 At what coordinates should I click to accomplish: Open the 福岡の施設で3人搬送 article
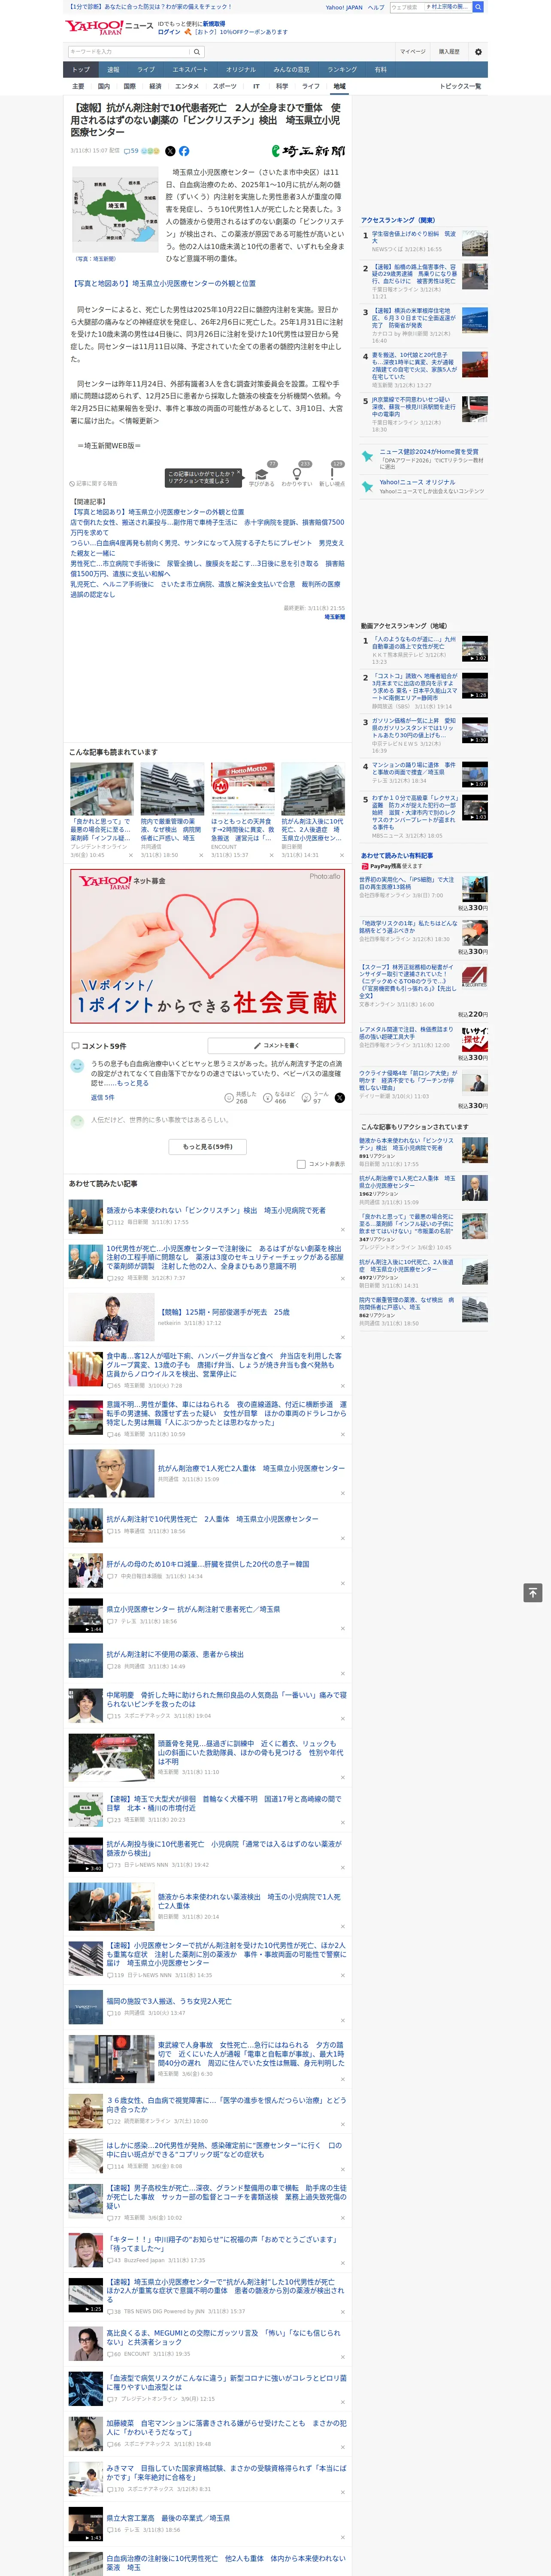pyautogui.click(x=169, y=2001)
